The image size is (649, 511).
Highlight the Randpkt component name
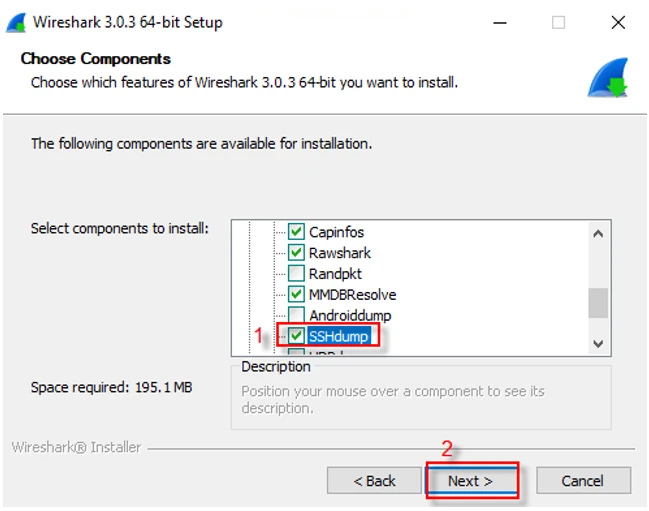point(335,274)
